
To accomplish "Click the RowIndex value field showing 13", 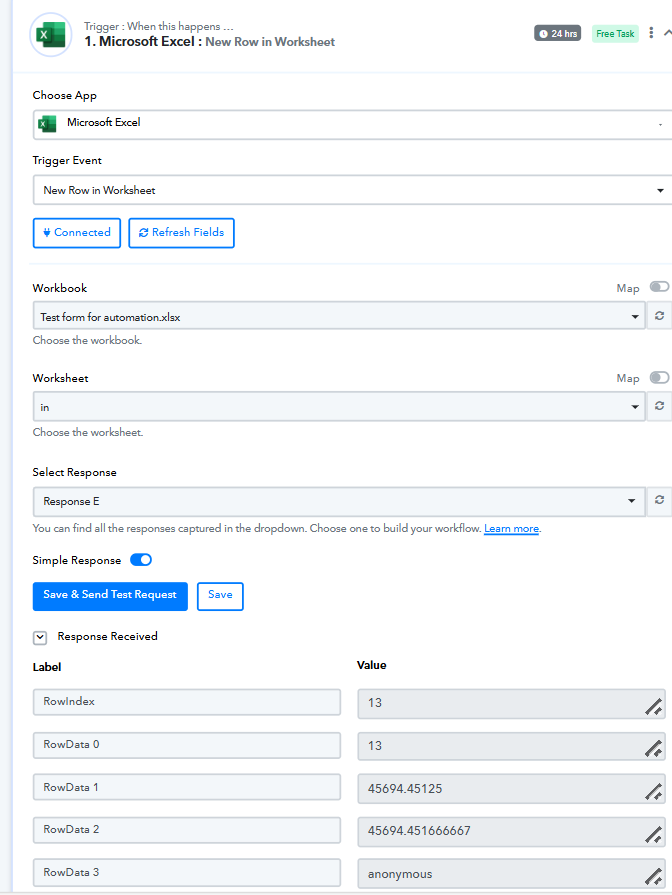I will pos(511,703).
